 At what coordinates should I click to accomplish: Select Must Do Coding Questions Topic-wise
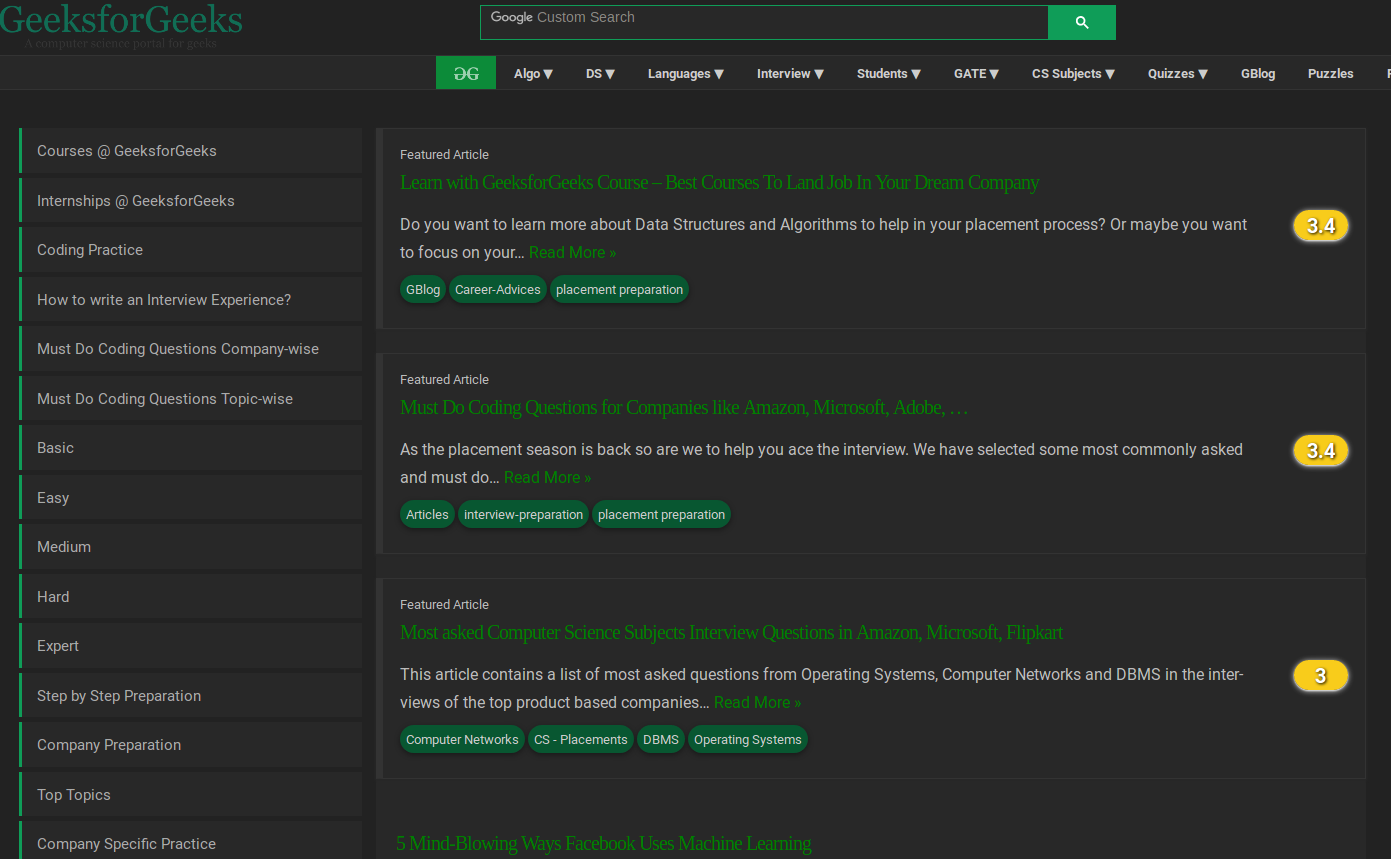tap(165, 399)
